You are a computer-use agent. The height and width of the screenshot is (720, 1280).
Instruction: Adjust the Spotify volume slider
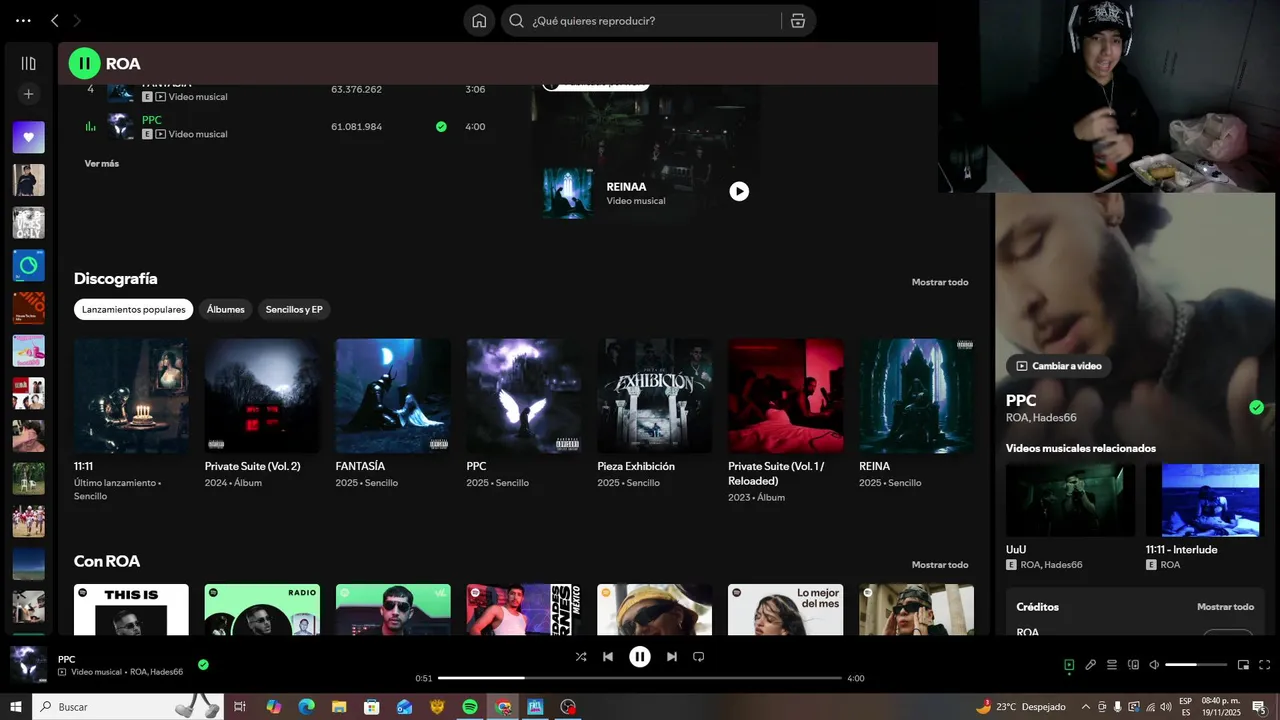1196,665
